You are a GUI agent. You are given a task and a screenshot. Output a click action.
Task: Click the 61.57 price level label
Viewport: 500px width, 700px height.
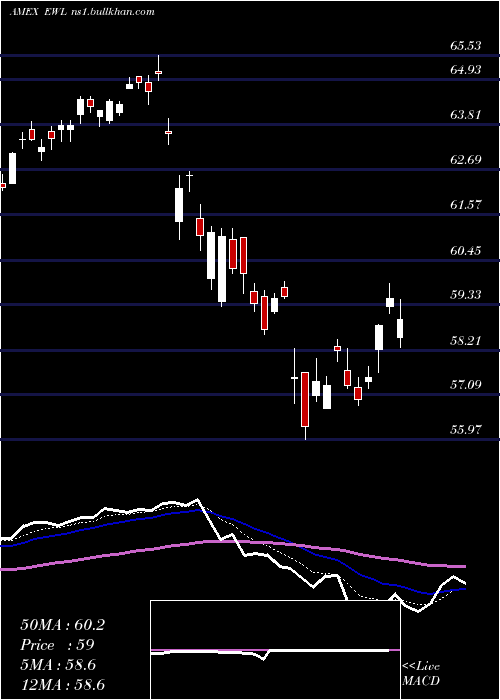coord(466,205)
